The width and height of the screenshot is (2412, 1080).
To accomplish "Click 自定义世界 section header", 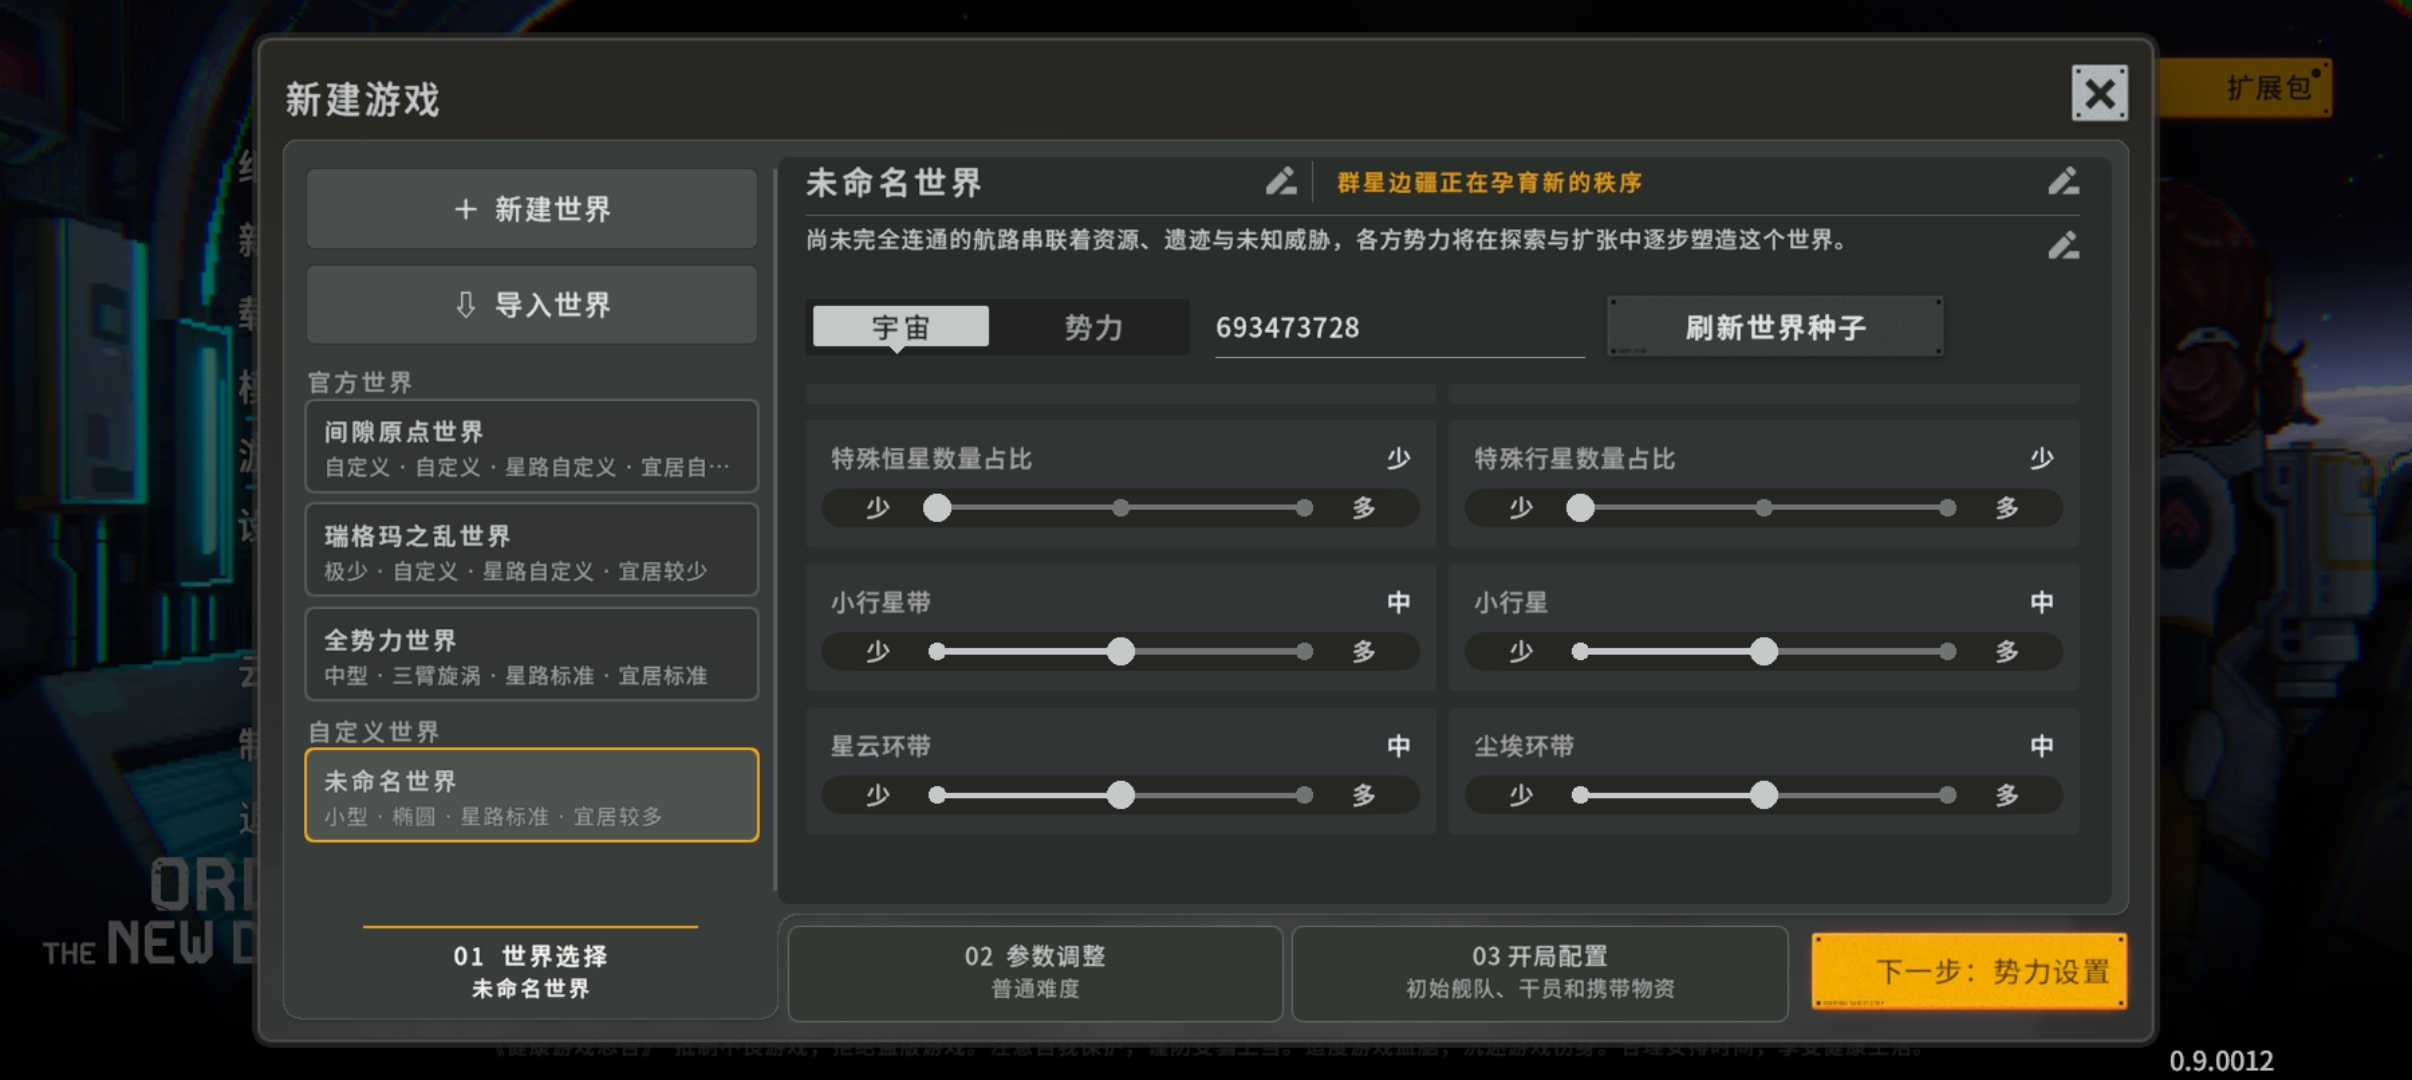I will tap(373, 732).
